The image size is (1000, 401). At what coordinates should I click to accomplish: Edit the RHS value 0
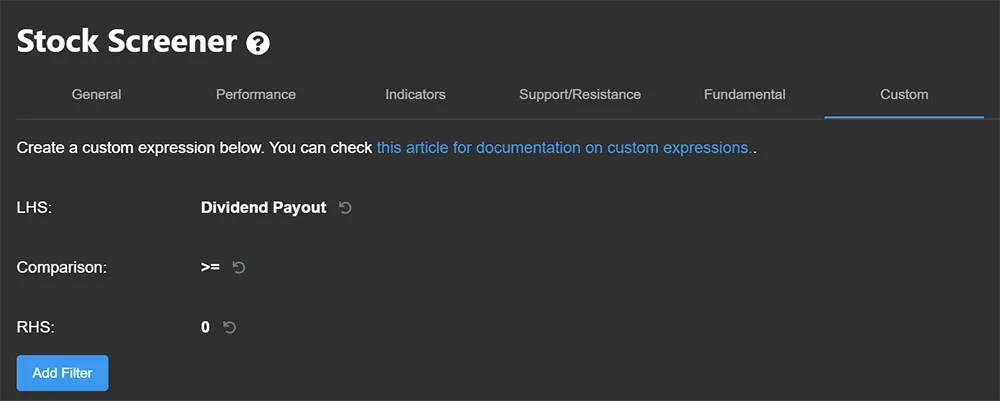[205, 327]
